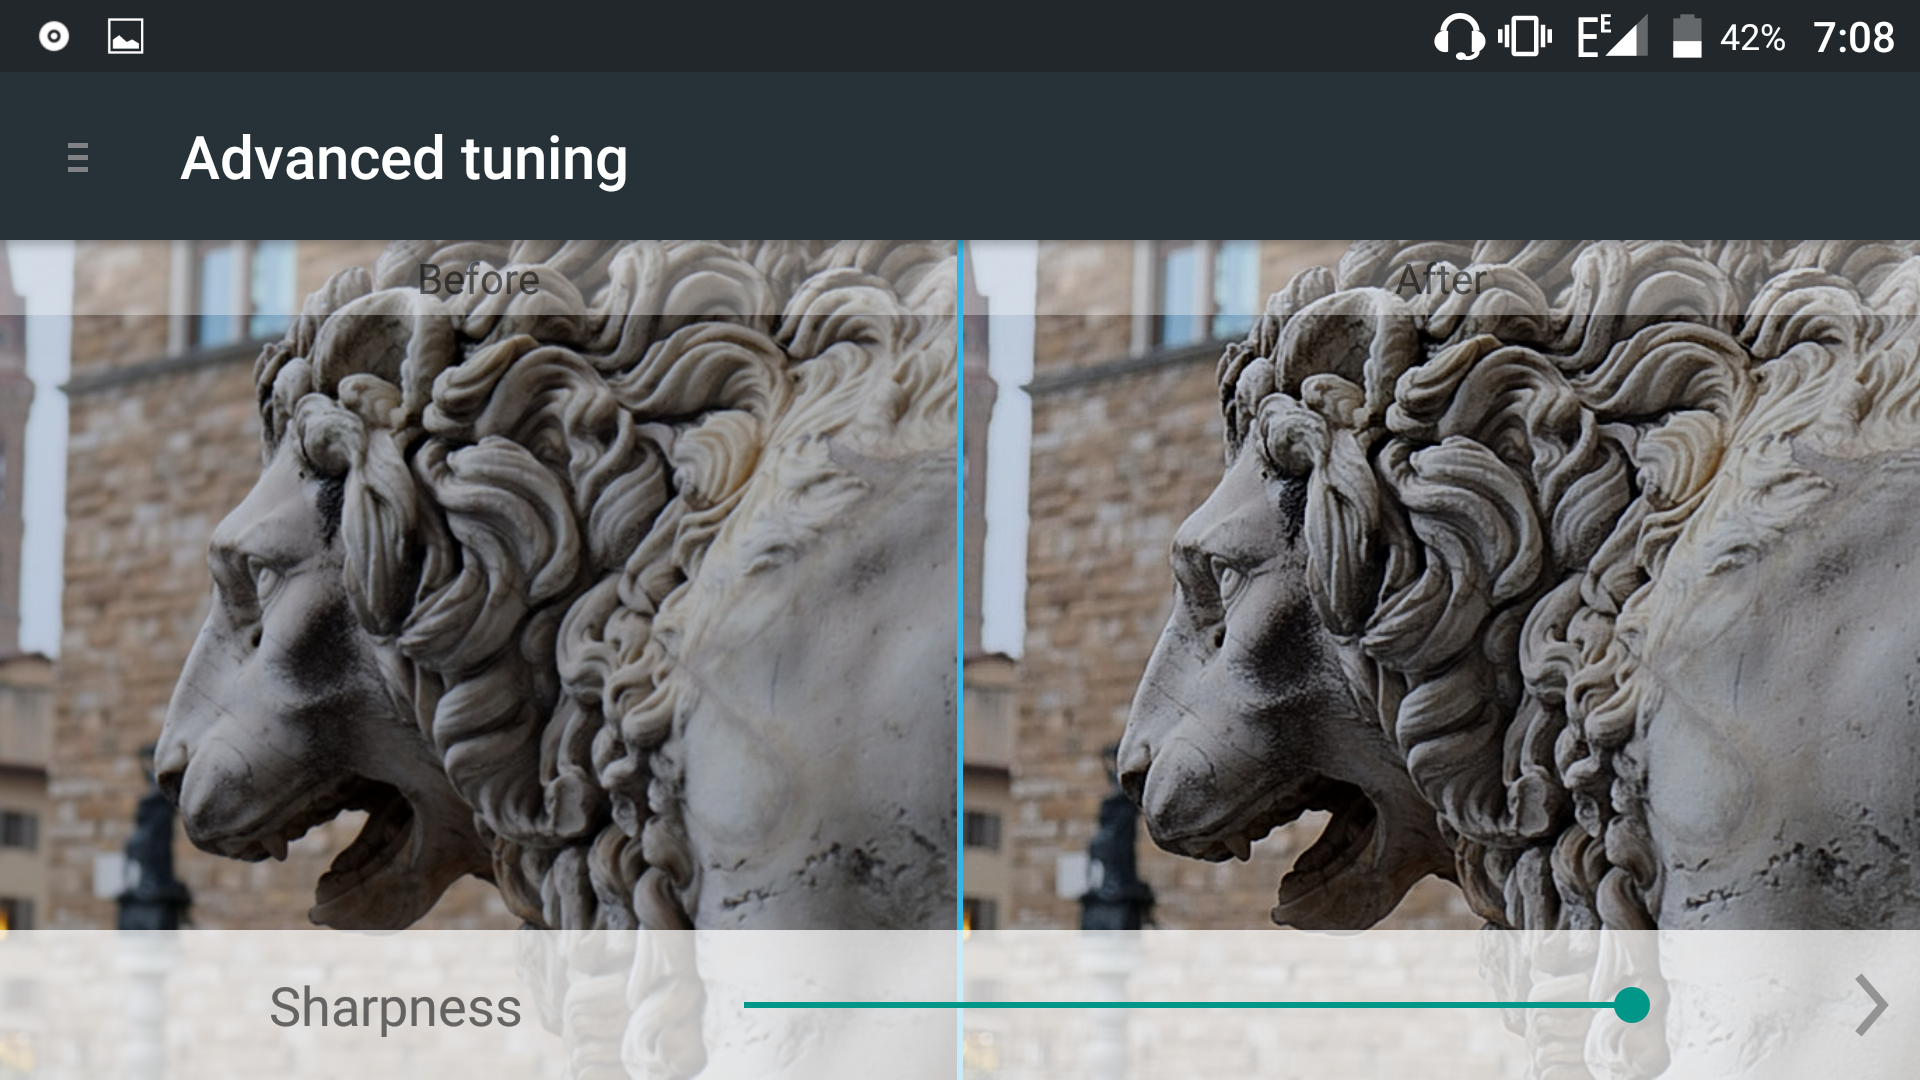Tap the mobile signal strength icon
Image resolution: width=1920 pixels, height=1080 pixels.
point(1612,37)
